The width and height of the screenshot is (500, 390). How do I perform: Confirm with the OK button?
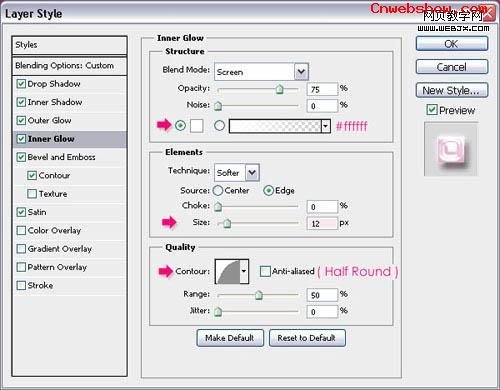tap(452, 44)
